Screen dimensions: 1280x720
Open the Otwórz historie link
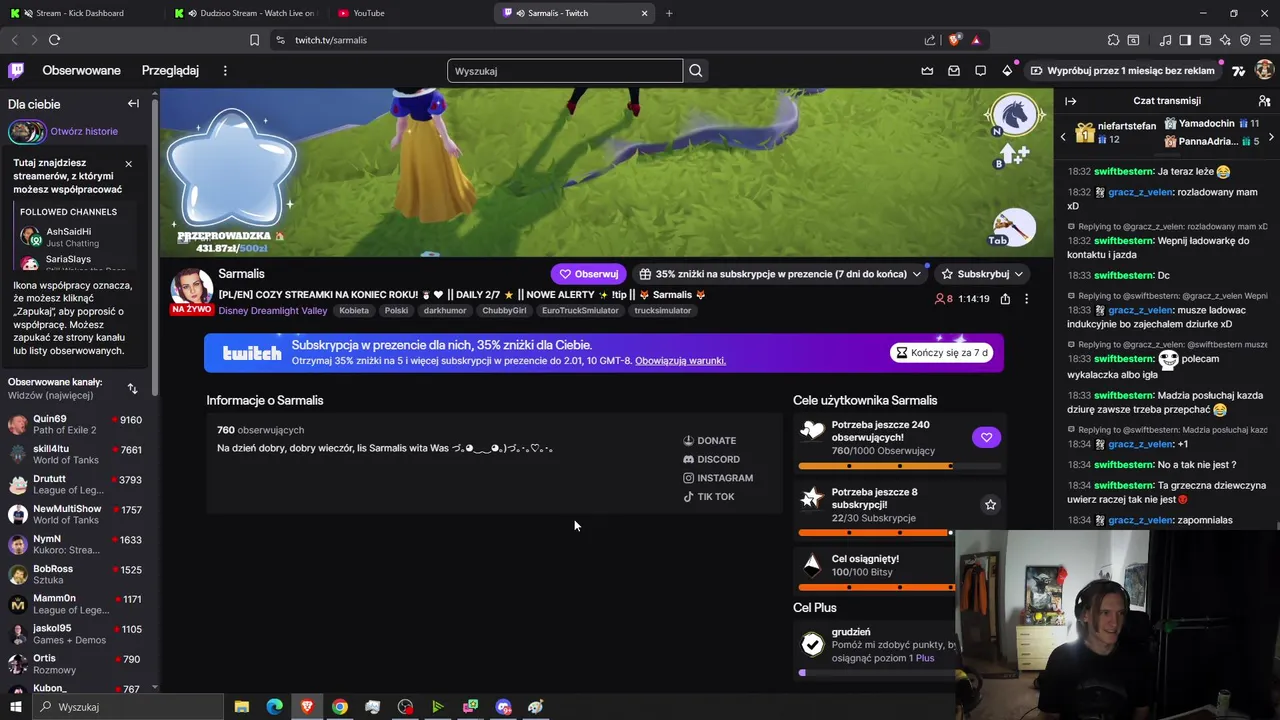pos(84,131)
